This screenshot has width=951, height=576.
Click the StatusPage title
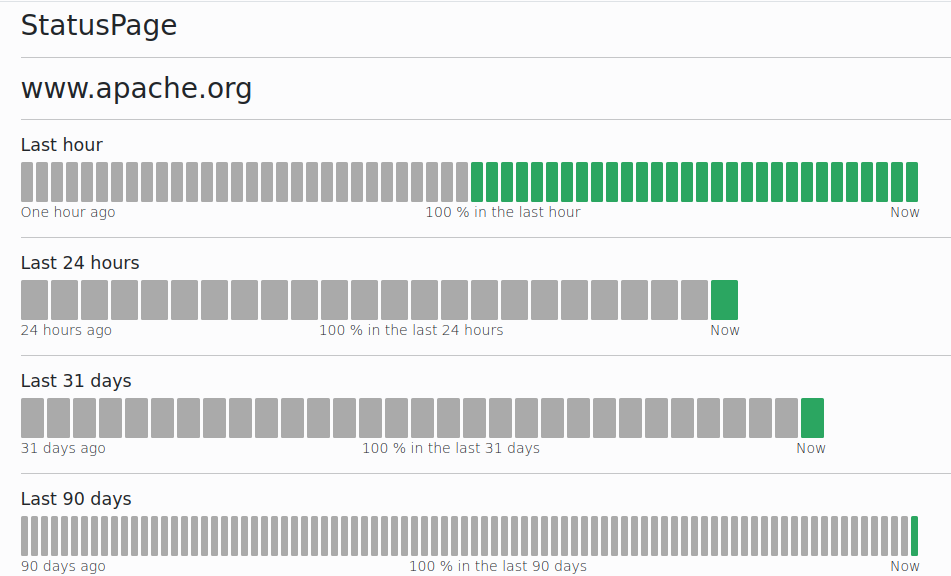(99, 26)
